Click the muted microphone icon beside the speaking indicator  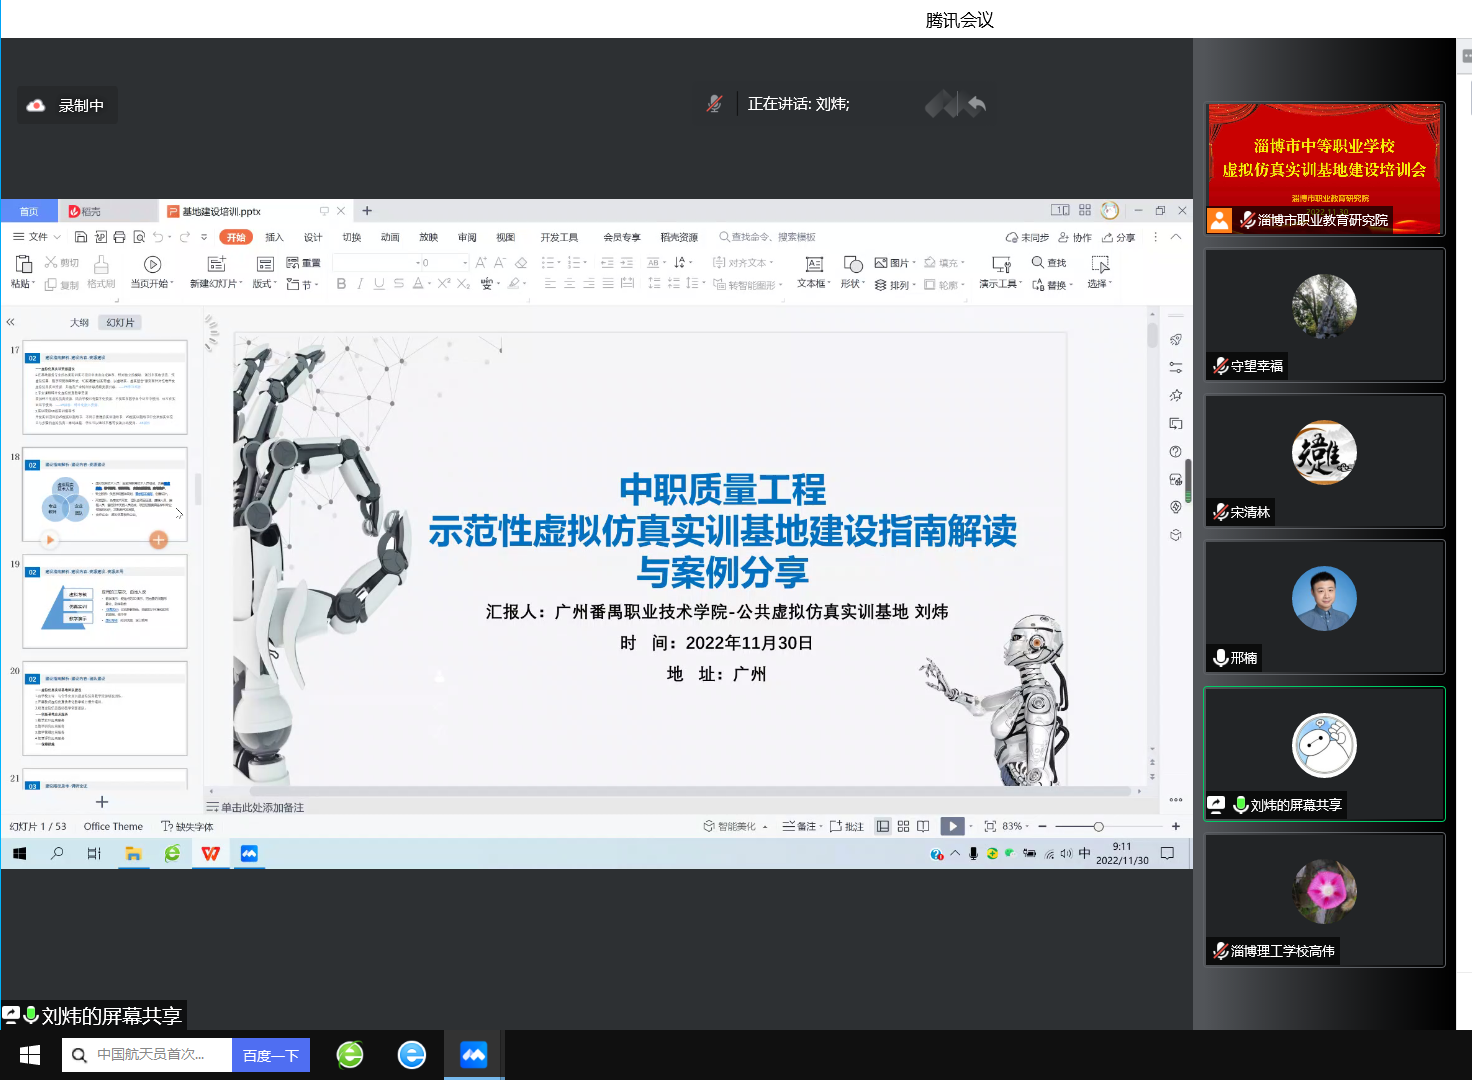(x=714, y=103)
